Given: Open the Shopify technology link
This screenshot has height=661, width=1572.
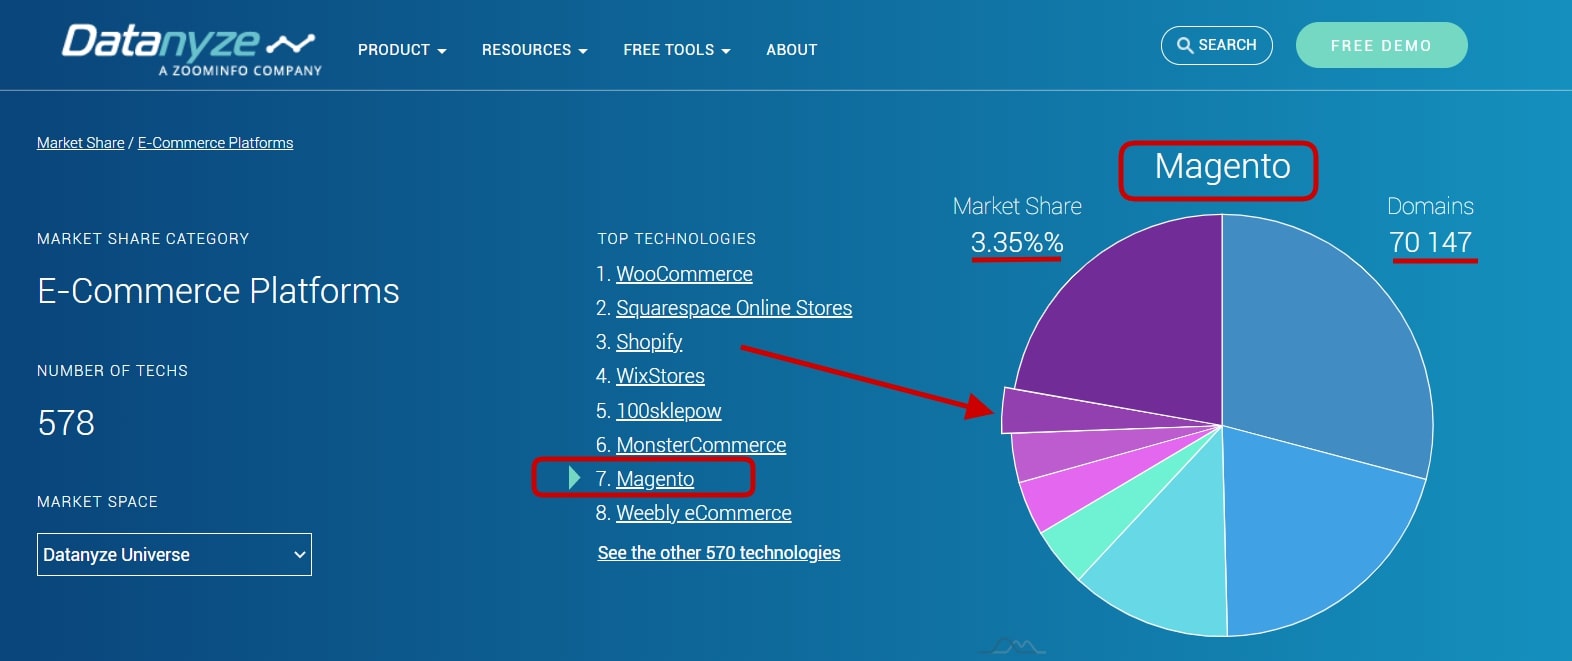Looking at the screenshot, I should pos(649,342).
